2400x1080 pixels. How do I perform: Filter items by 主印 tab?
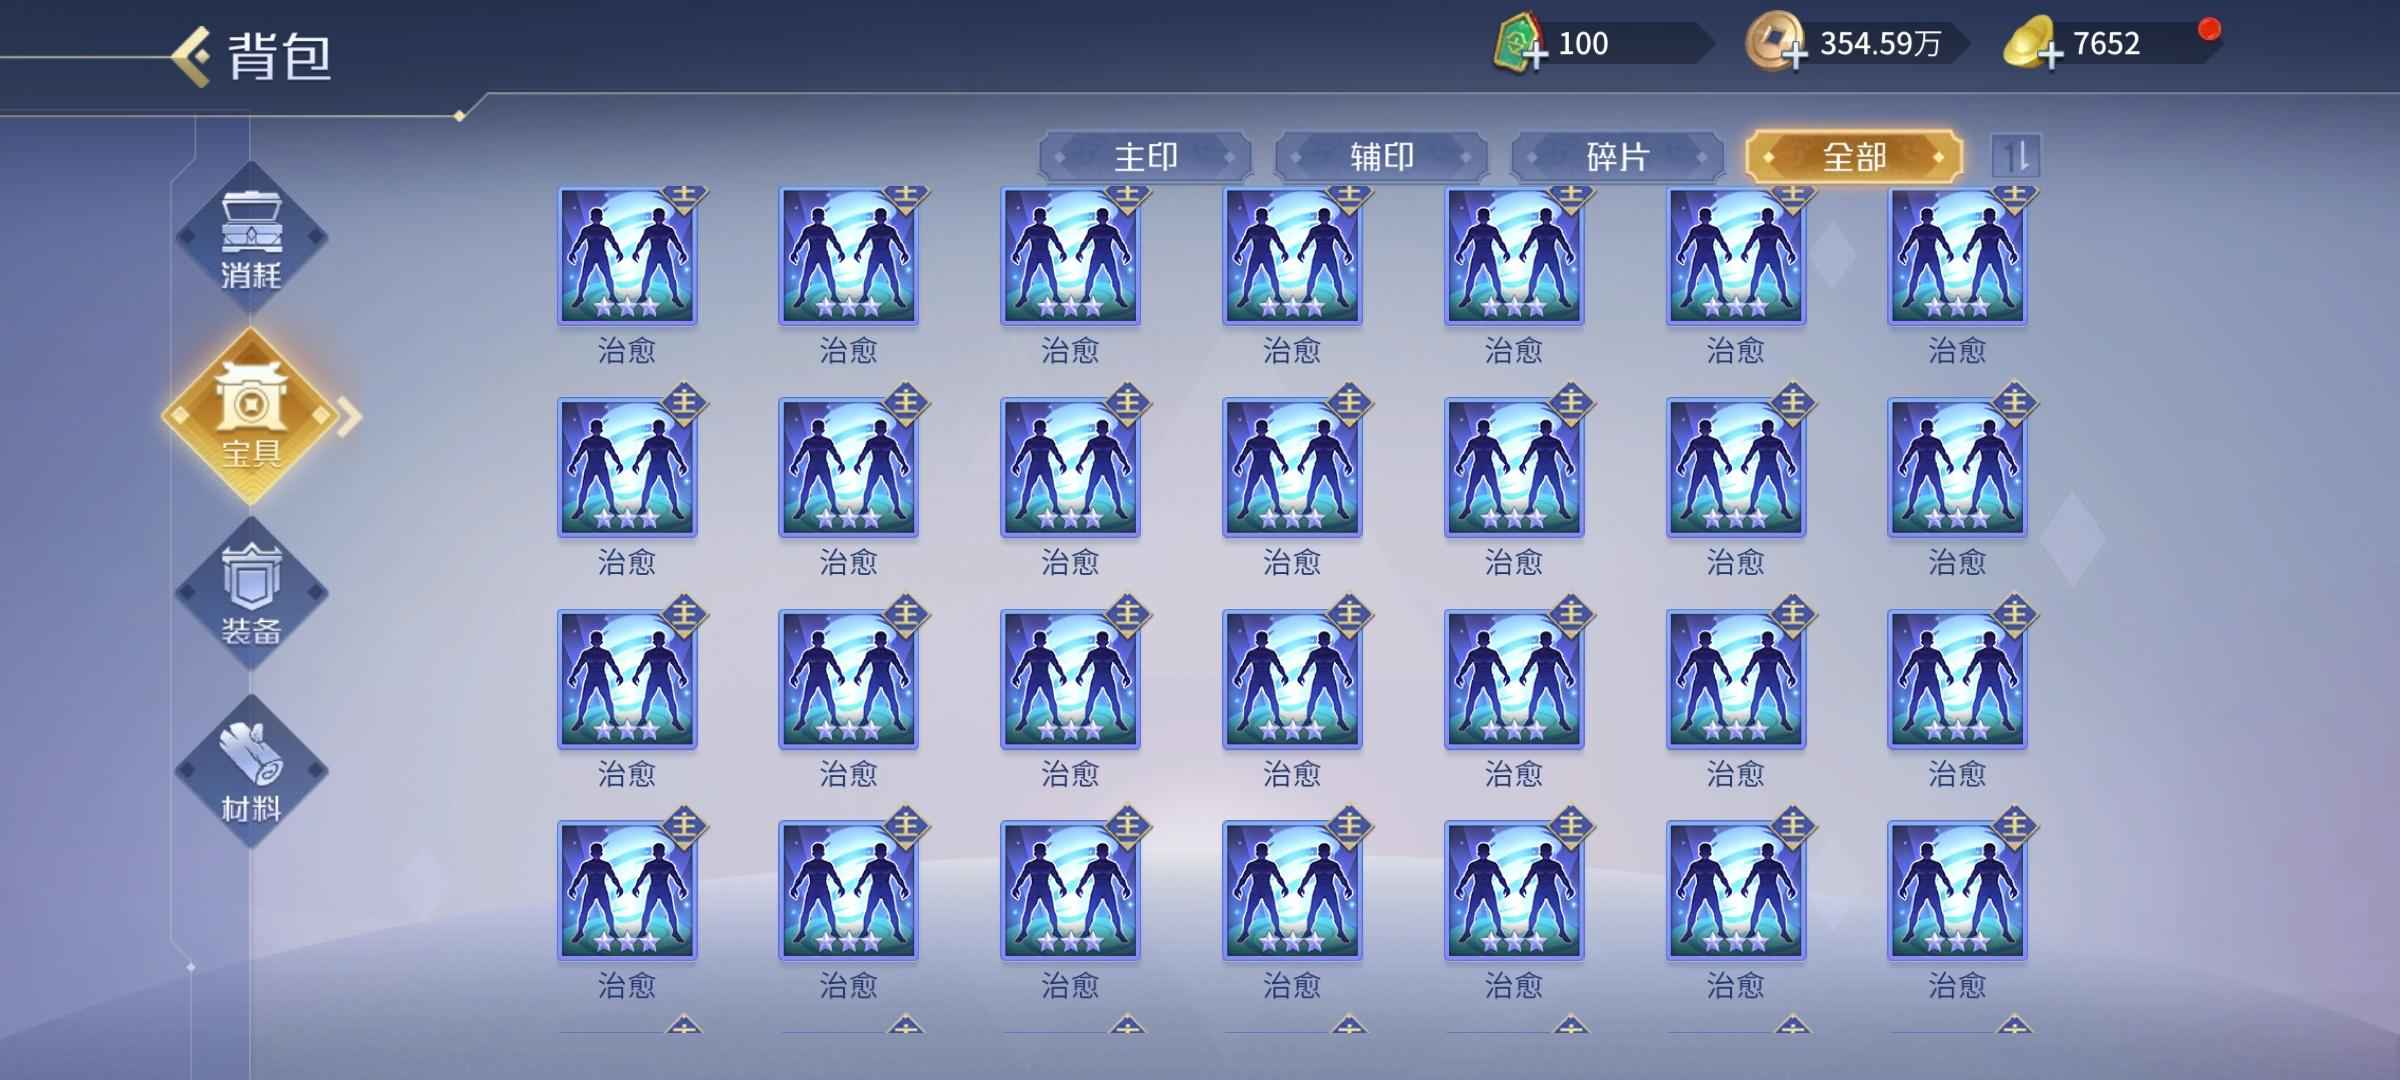(1145, 157)
